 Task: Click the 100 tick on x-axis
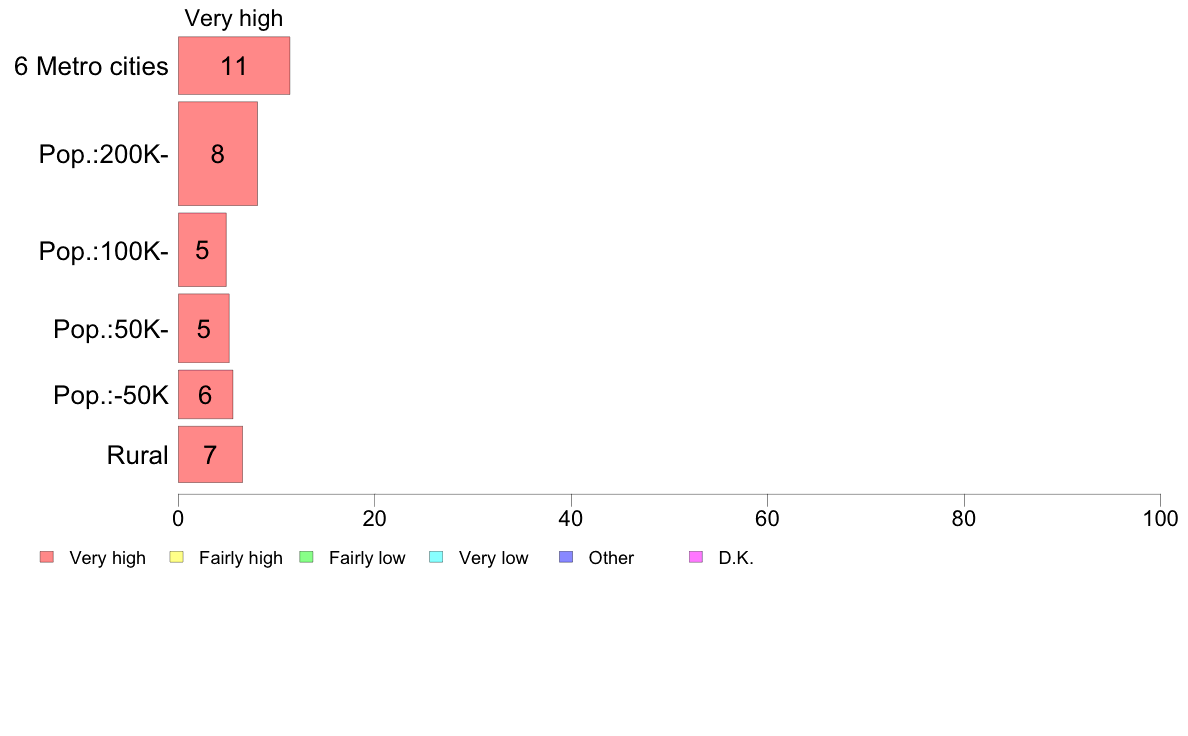click(x=1160, y=519)
